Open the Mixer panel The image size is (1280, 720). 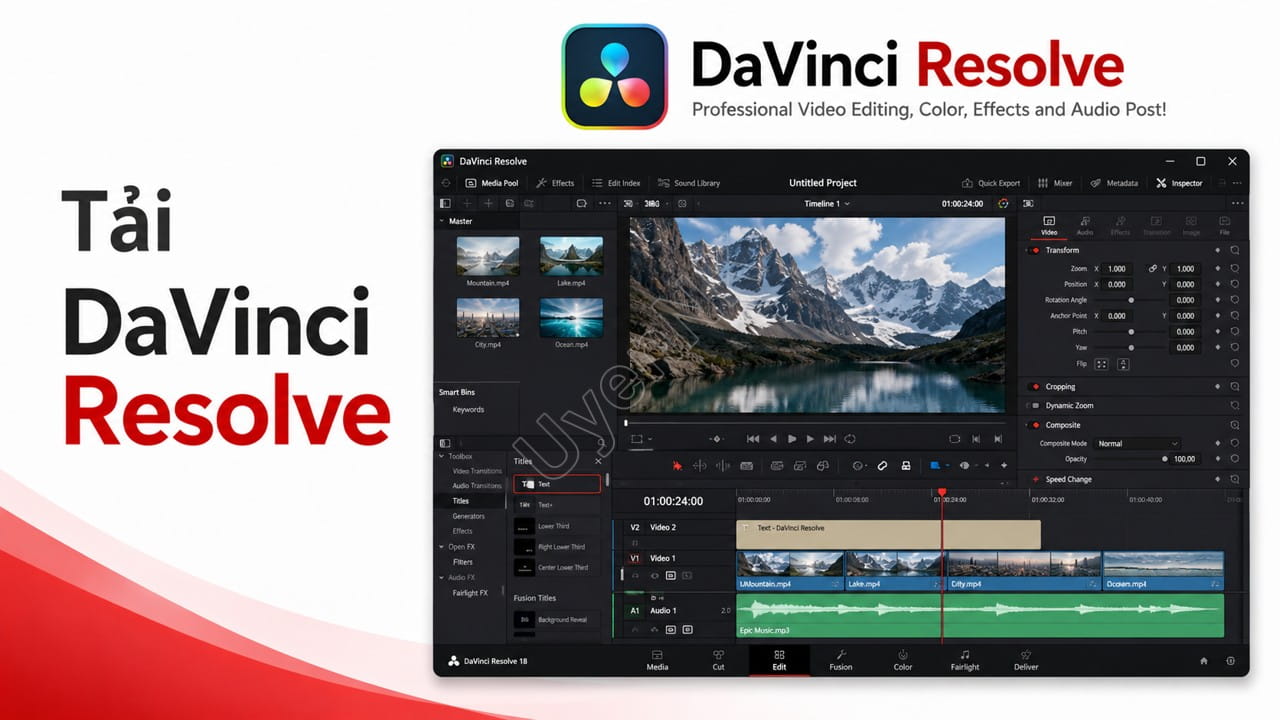click(x=1055, y=183)
